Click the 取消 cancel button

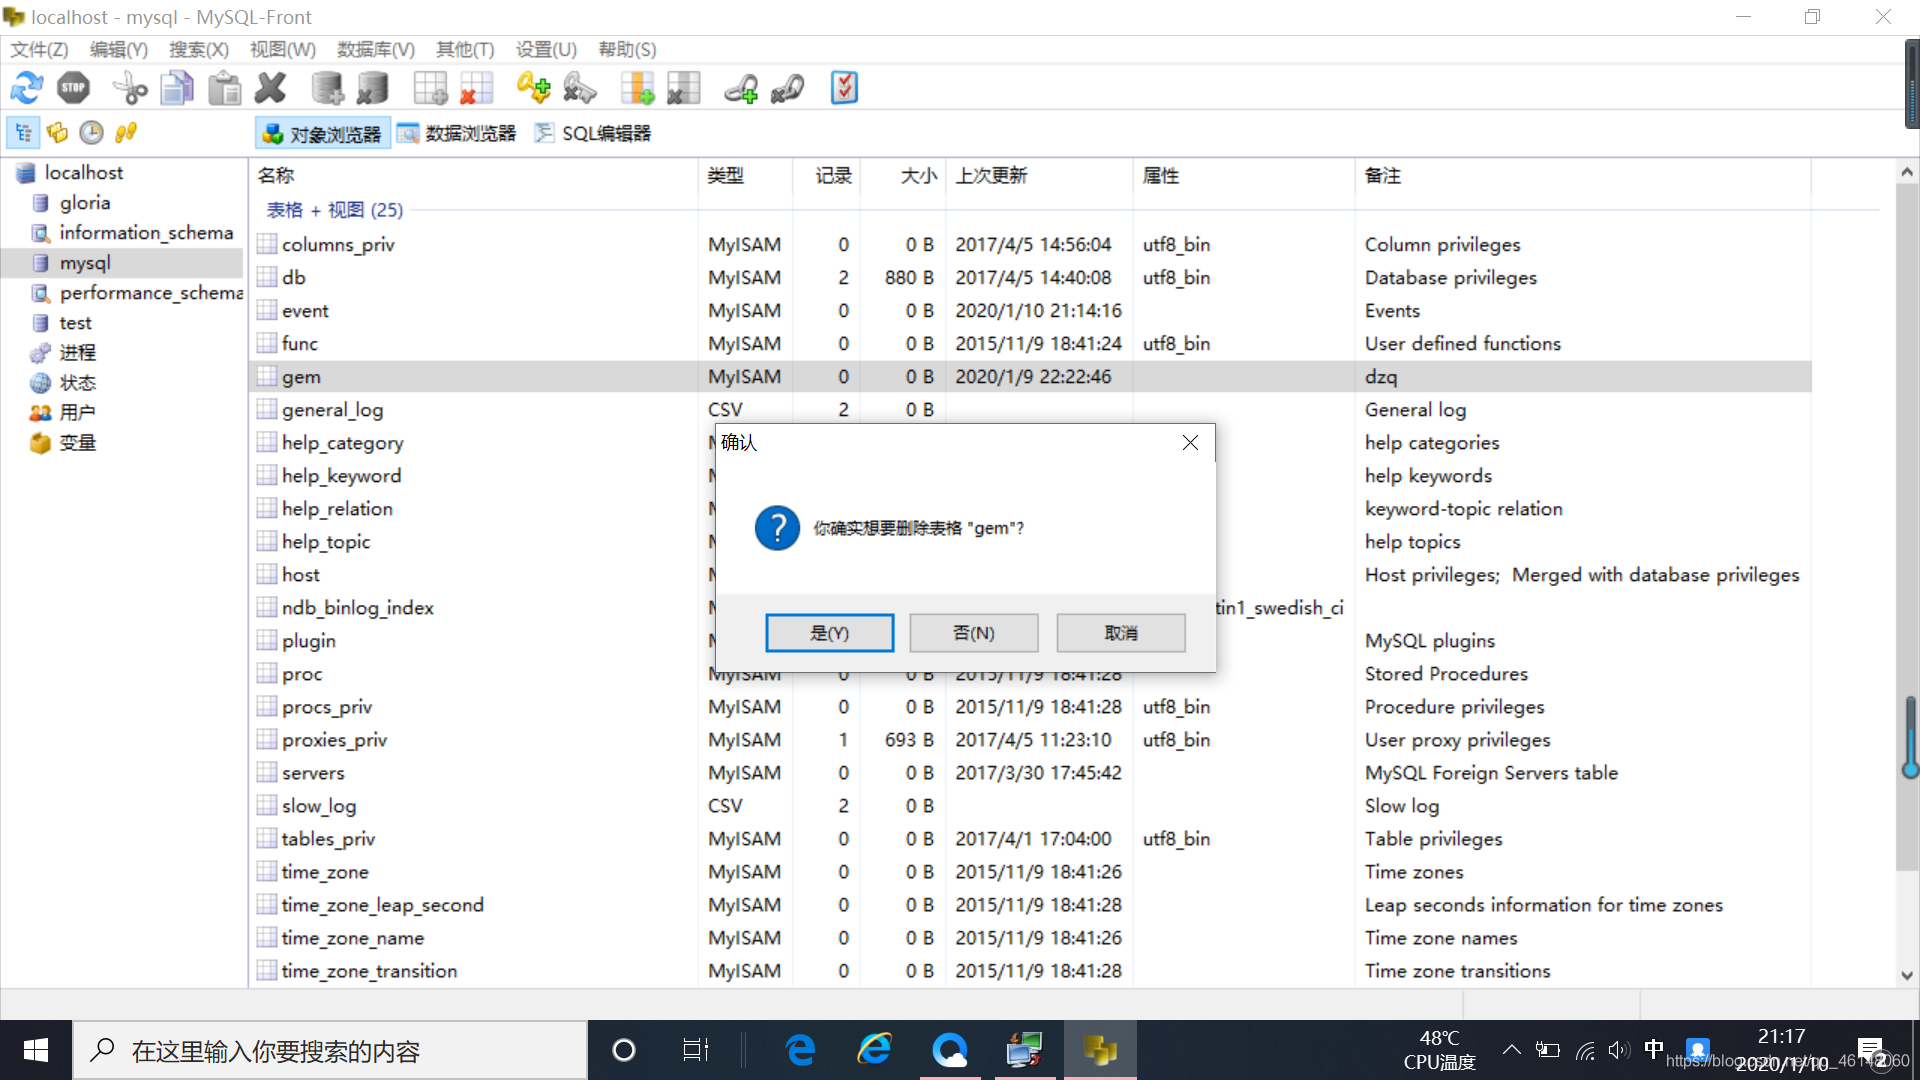(x=1121, y=633)
